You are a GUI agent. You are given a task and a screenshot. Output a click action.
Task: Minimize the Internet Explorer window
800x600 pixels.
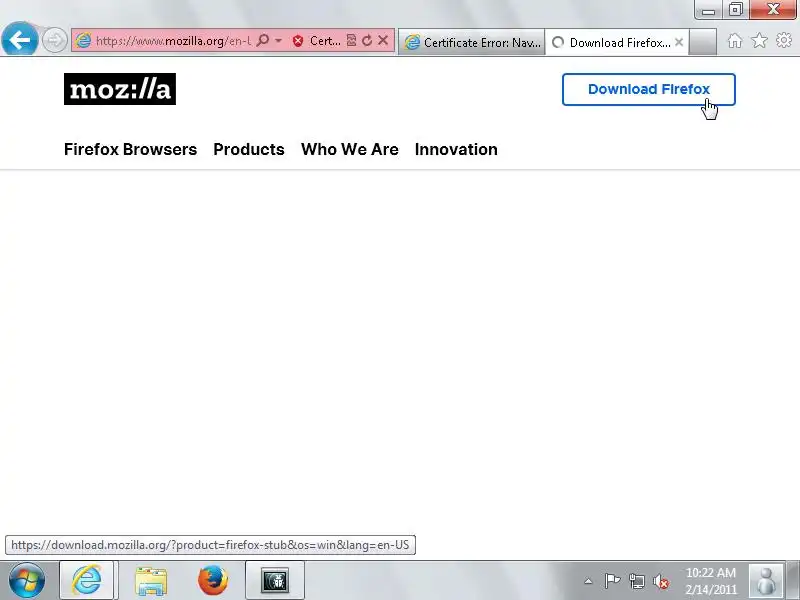tap(708, 10)
